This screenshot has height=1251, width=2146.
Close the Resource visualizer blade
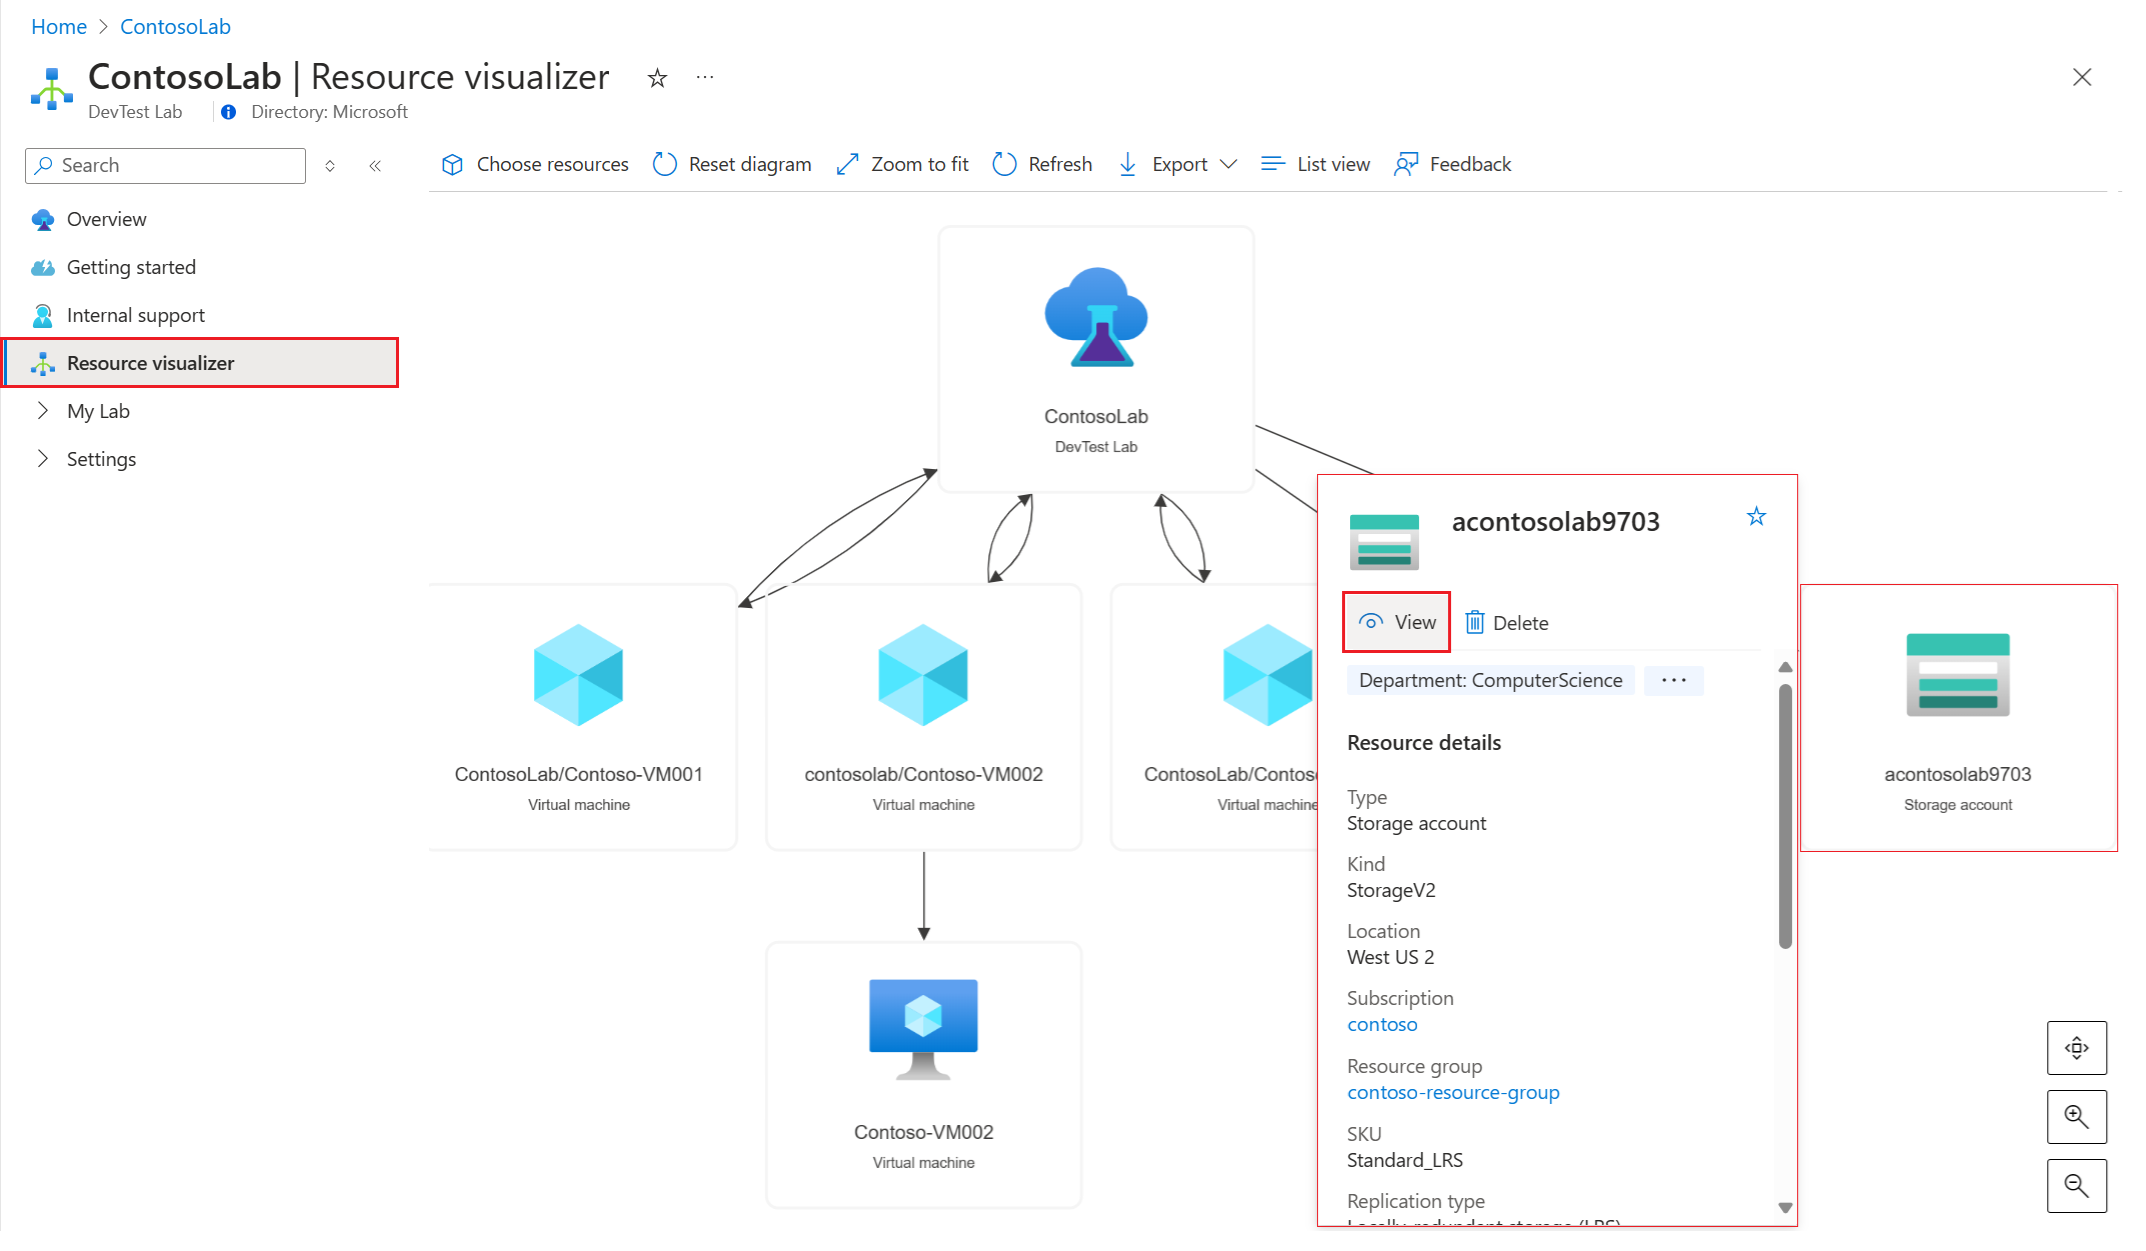pyautogui.click(x=2082, y=77)
